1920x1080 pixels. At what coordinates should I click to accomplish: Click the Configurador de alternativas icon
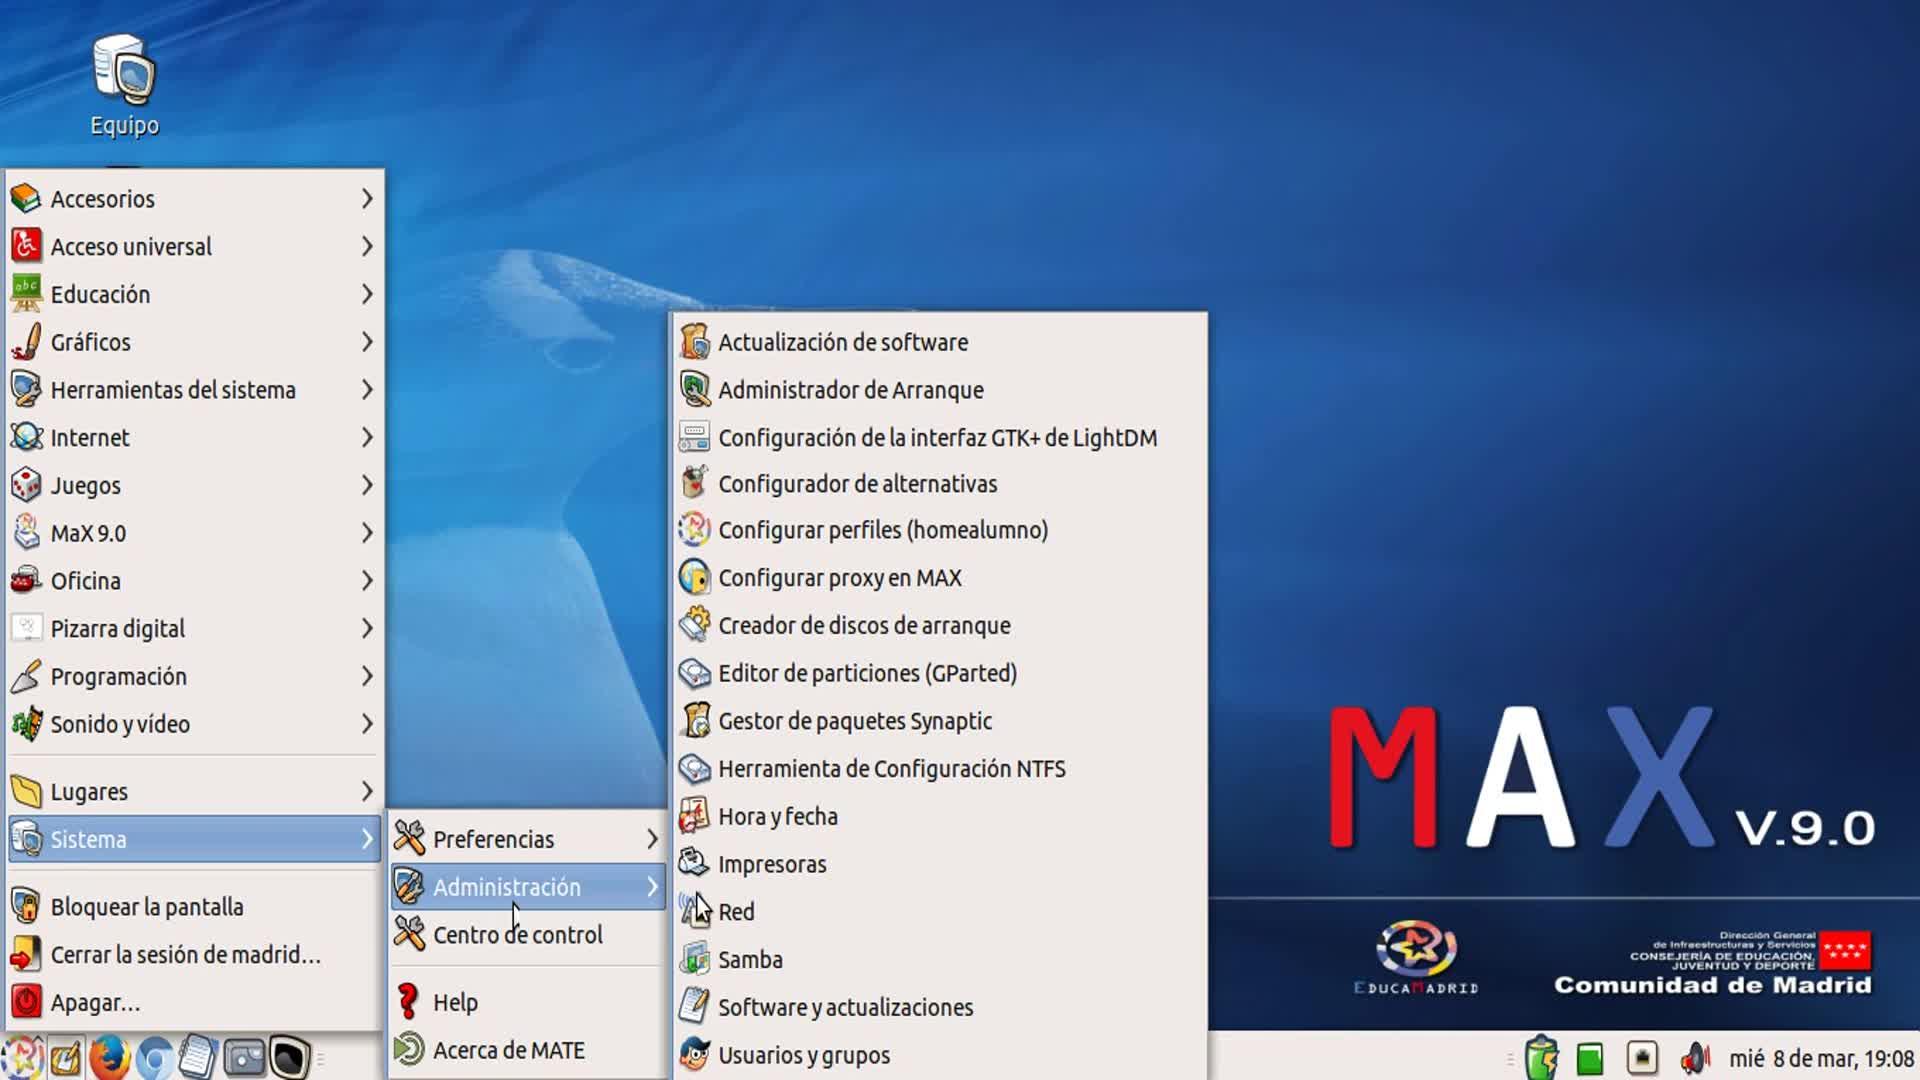694,483
